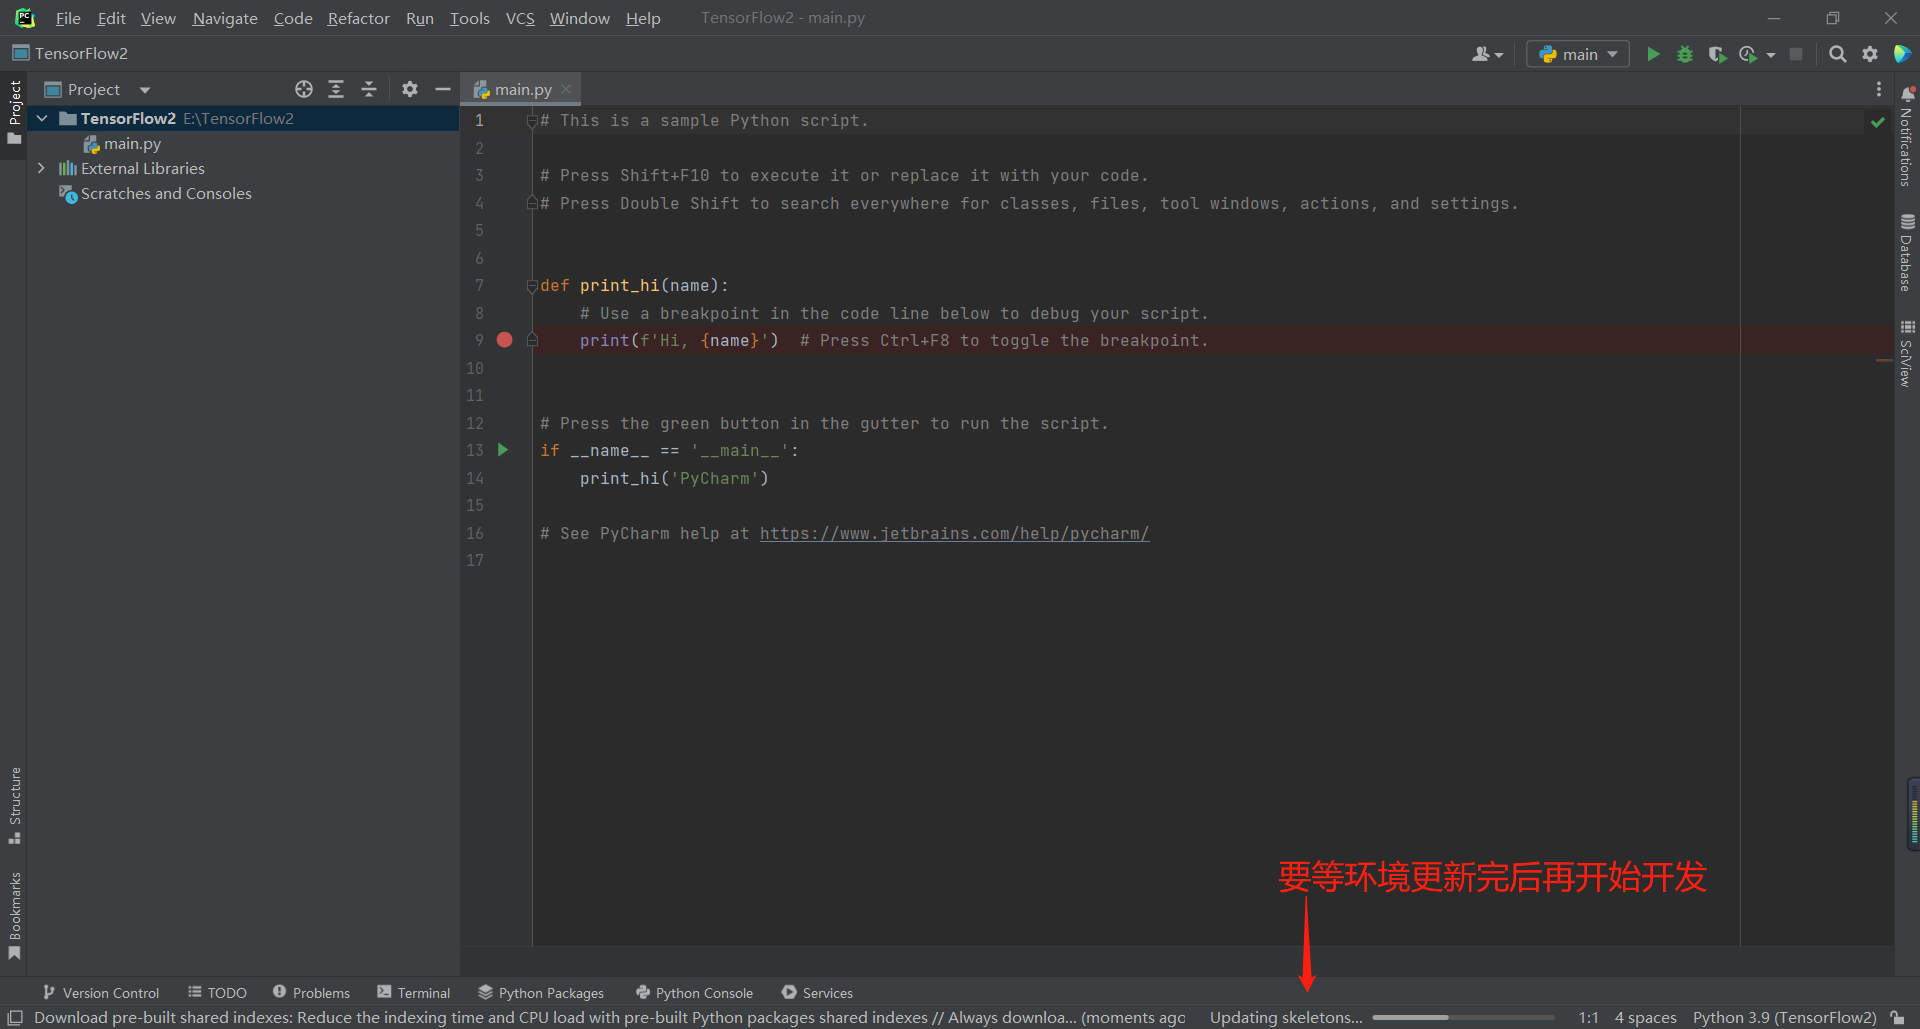The height and width of the screenshot is (1029, 1920).
Task: Click the 1:1 caret position indicator
Action: click(x=1588, y=1017)
